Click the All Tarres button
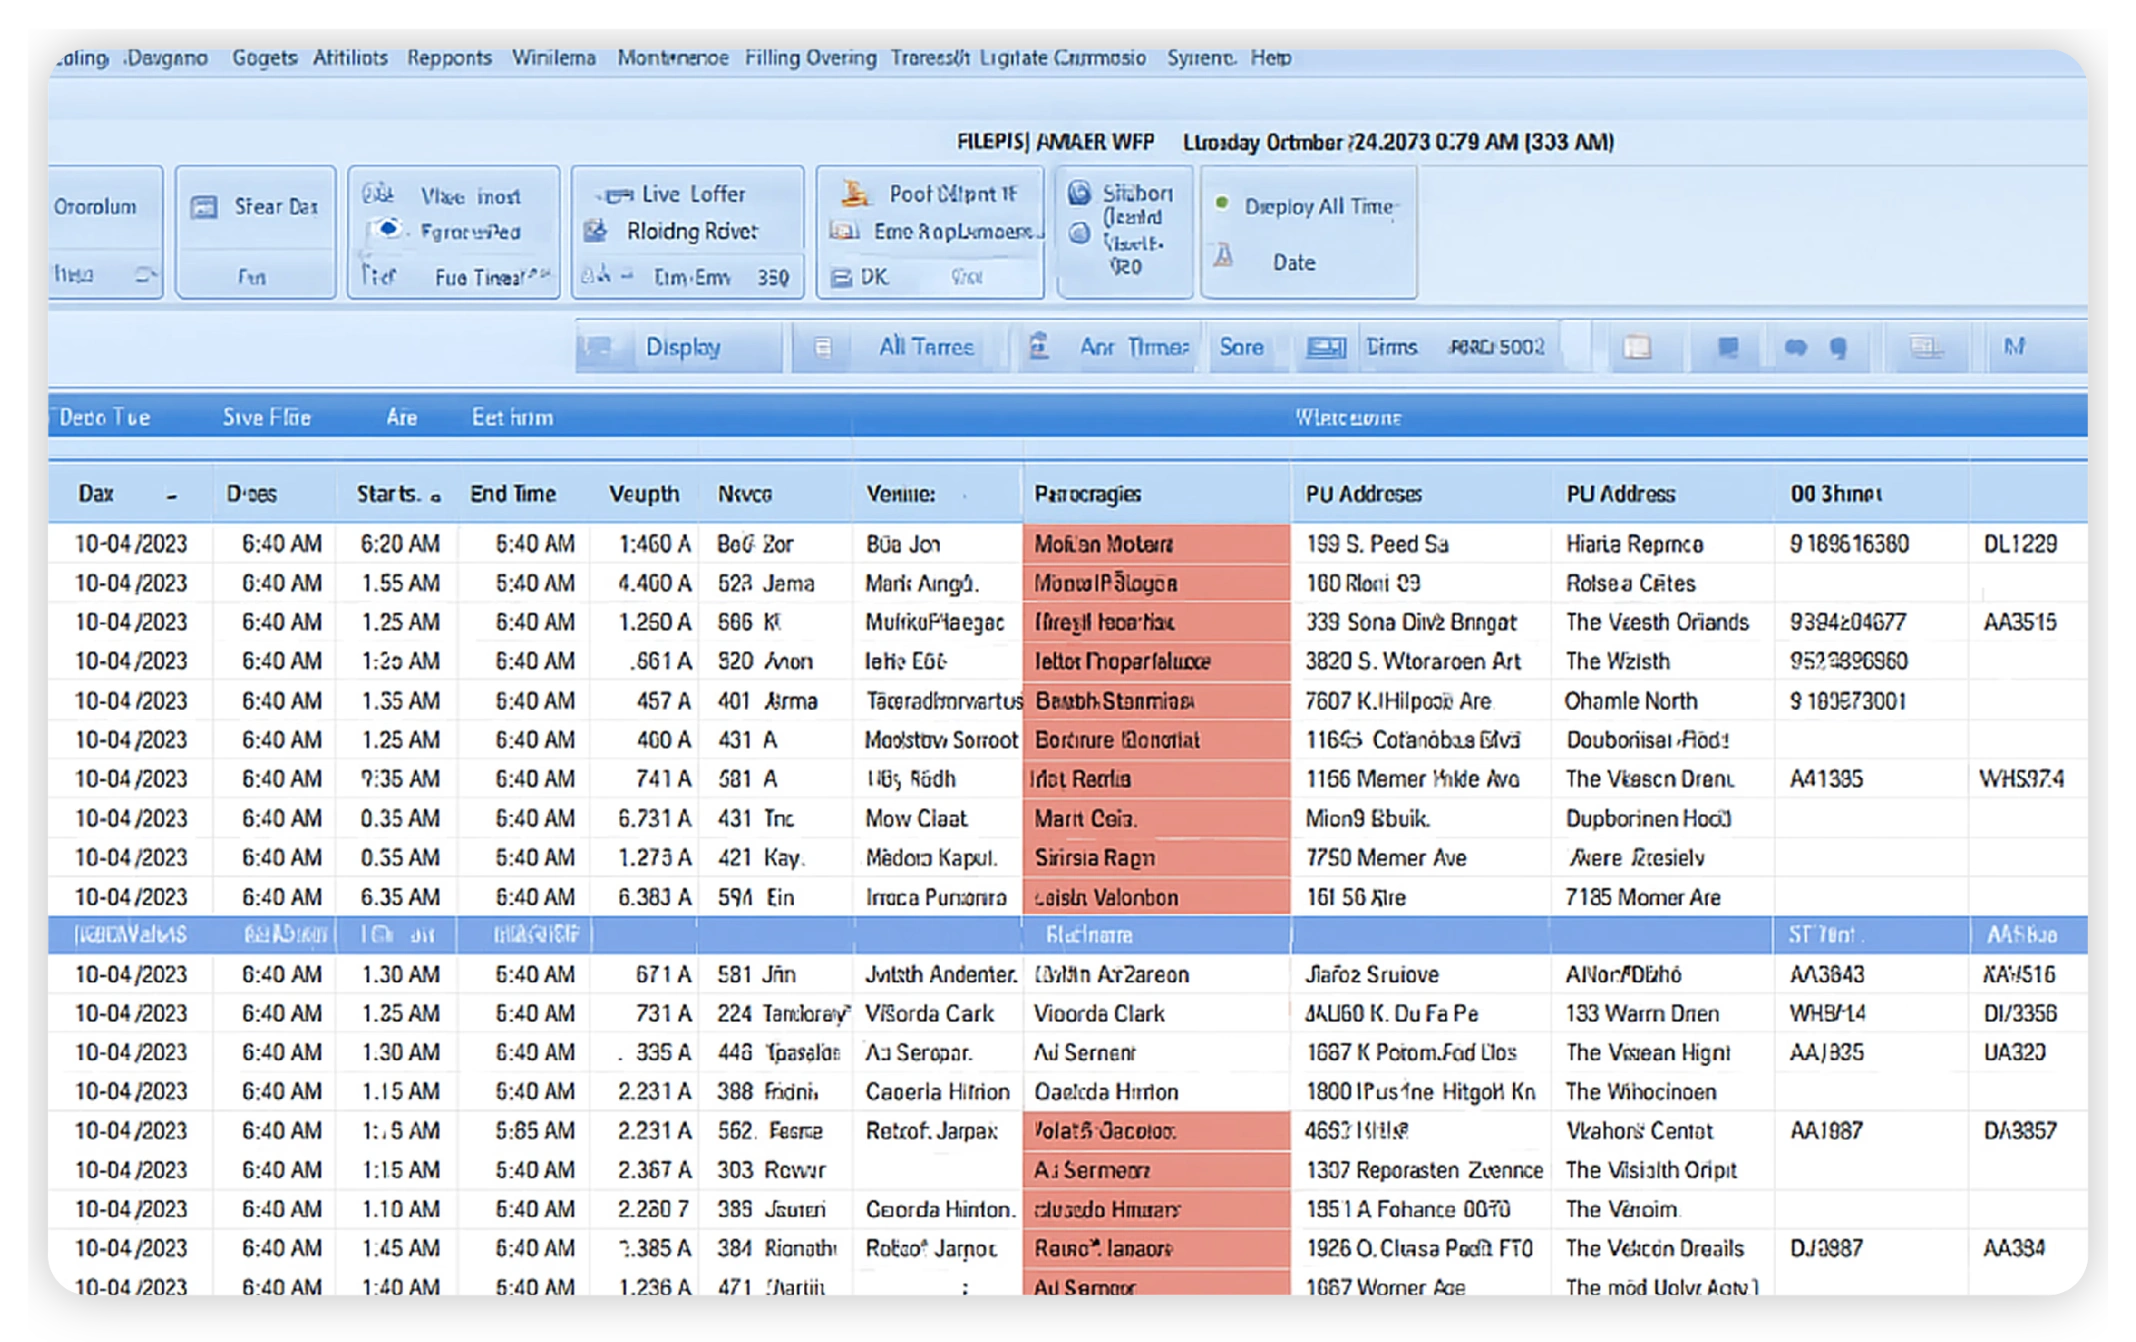The width and height of the screenshot is (2136, 1342). click(925, 347)
